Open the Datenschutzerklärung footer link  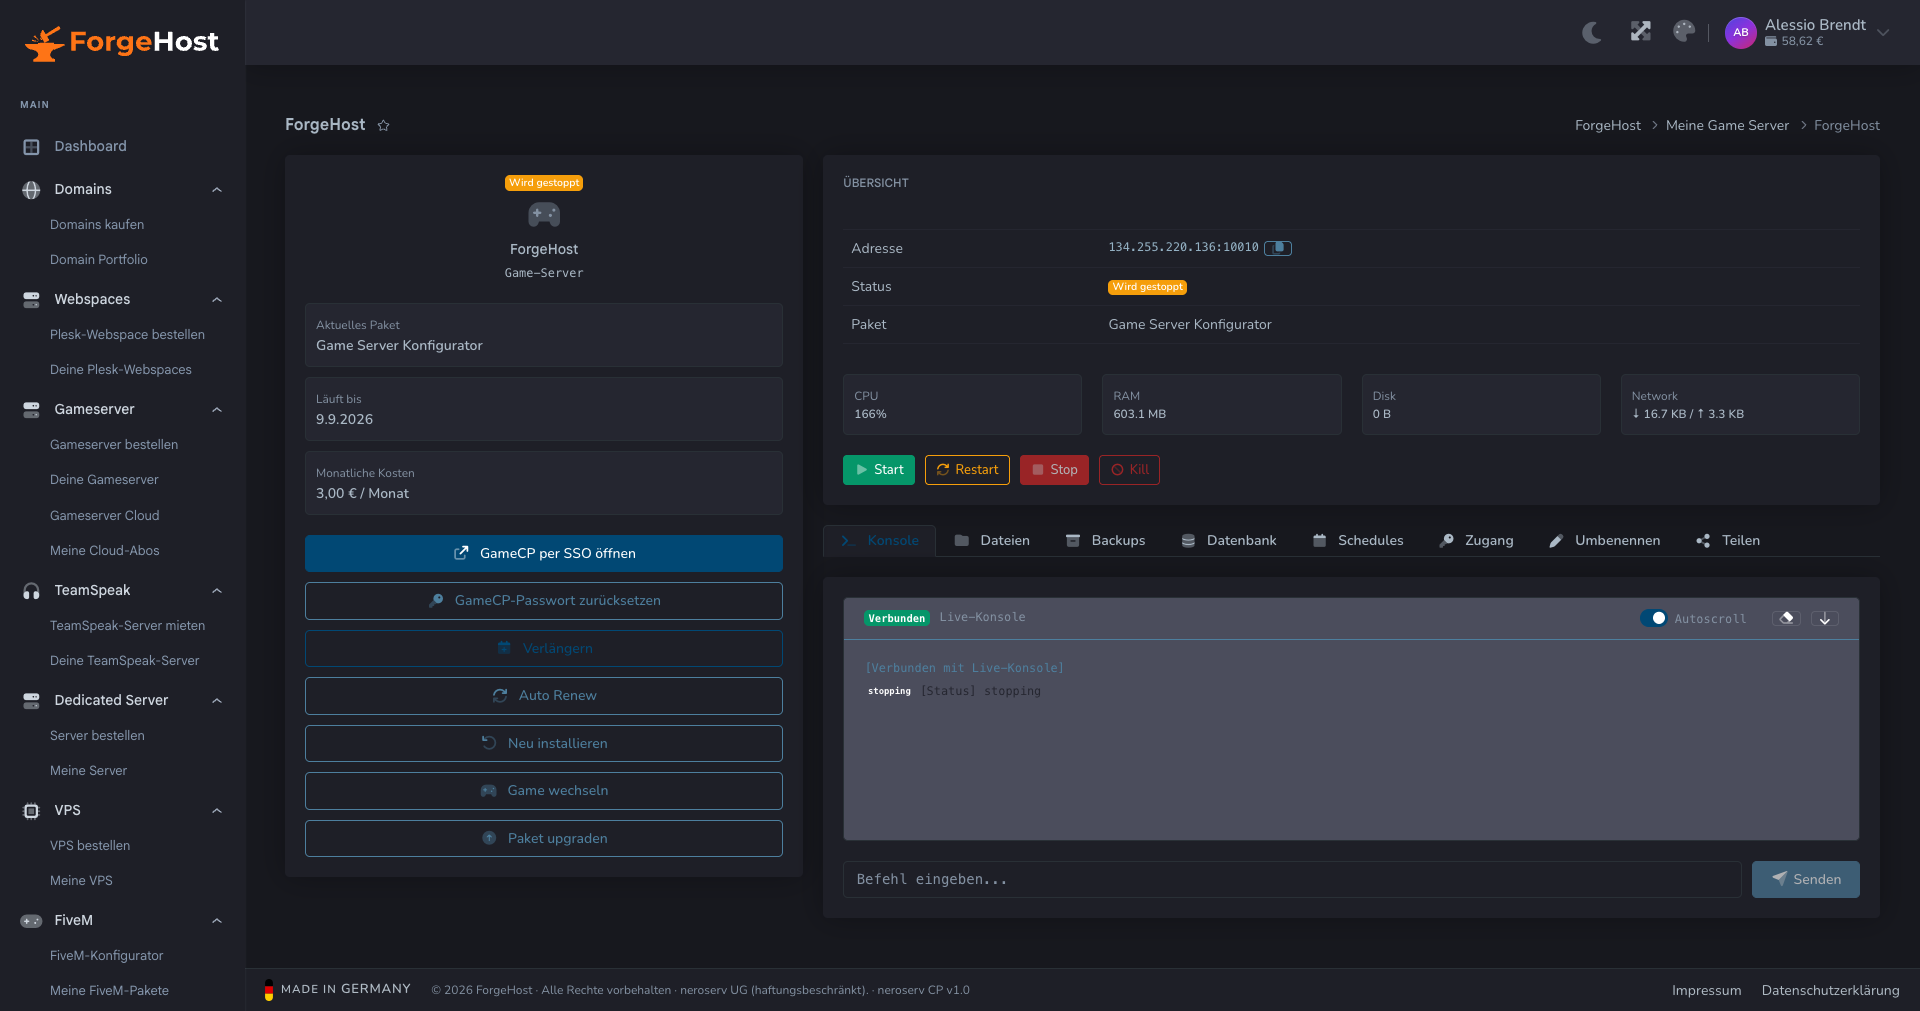(x=1831, y=991)
